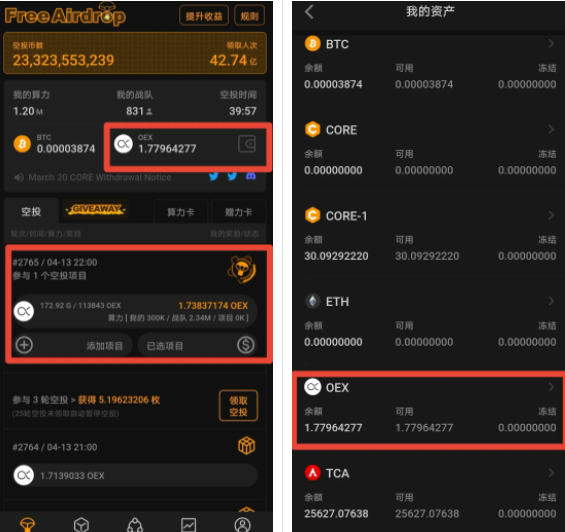This screenshot has width=565, height=532.
Task: Click the plus icon to add project
Action: pyautogui.click(x=24, y=345)
